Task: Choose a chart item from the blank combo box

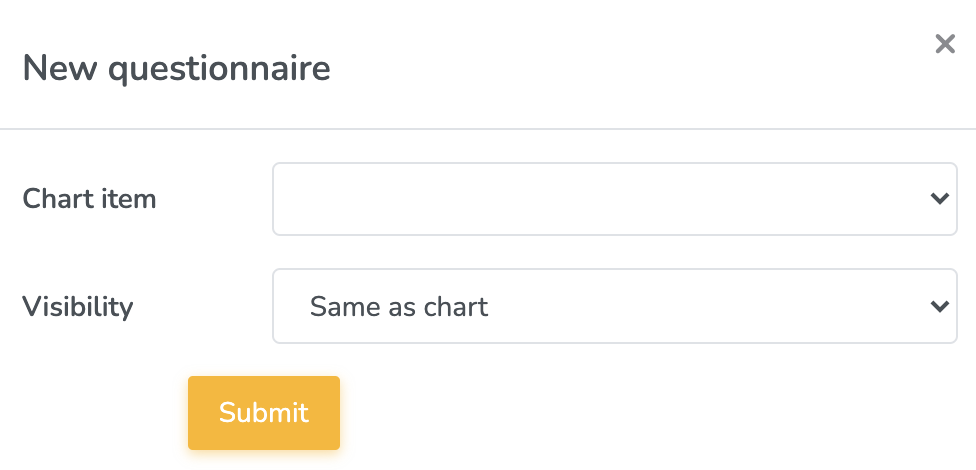Action: 614,199
